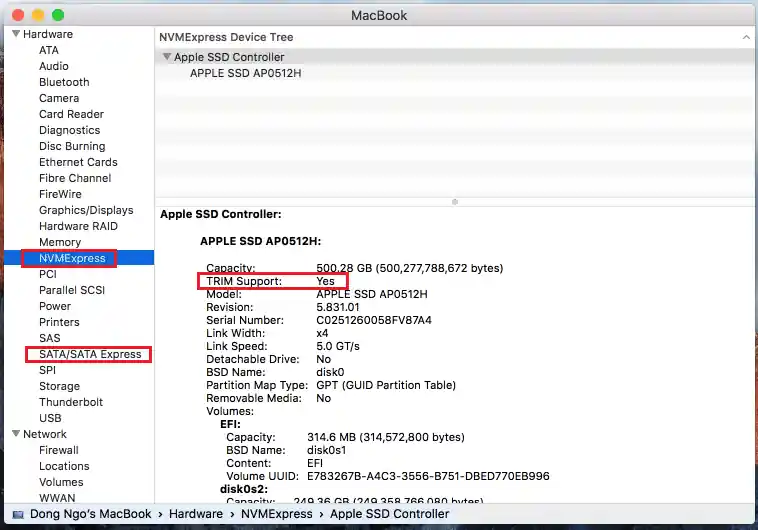Viewport: 758px width, 530px height.
Task: Click the computer icon in the path bar
Action: click(18, 515)
